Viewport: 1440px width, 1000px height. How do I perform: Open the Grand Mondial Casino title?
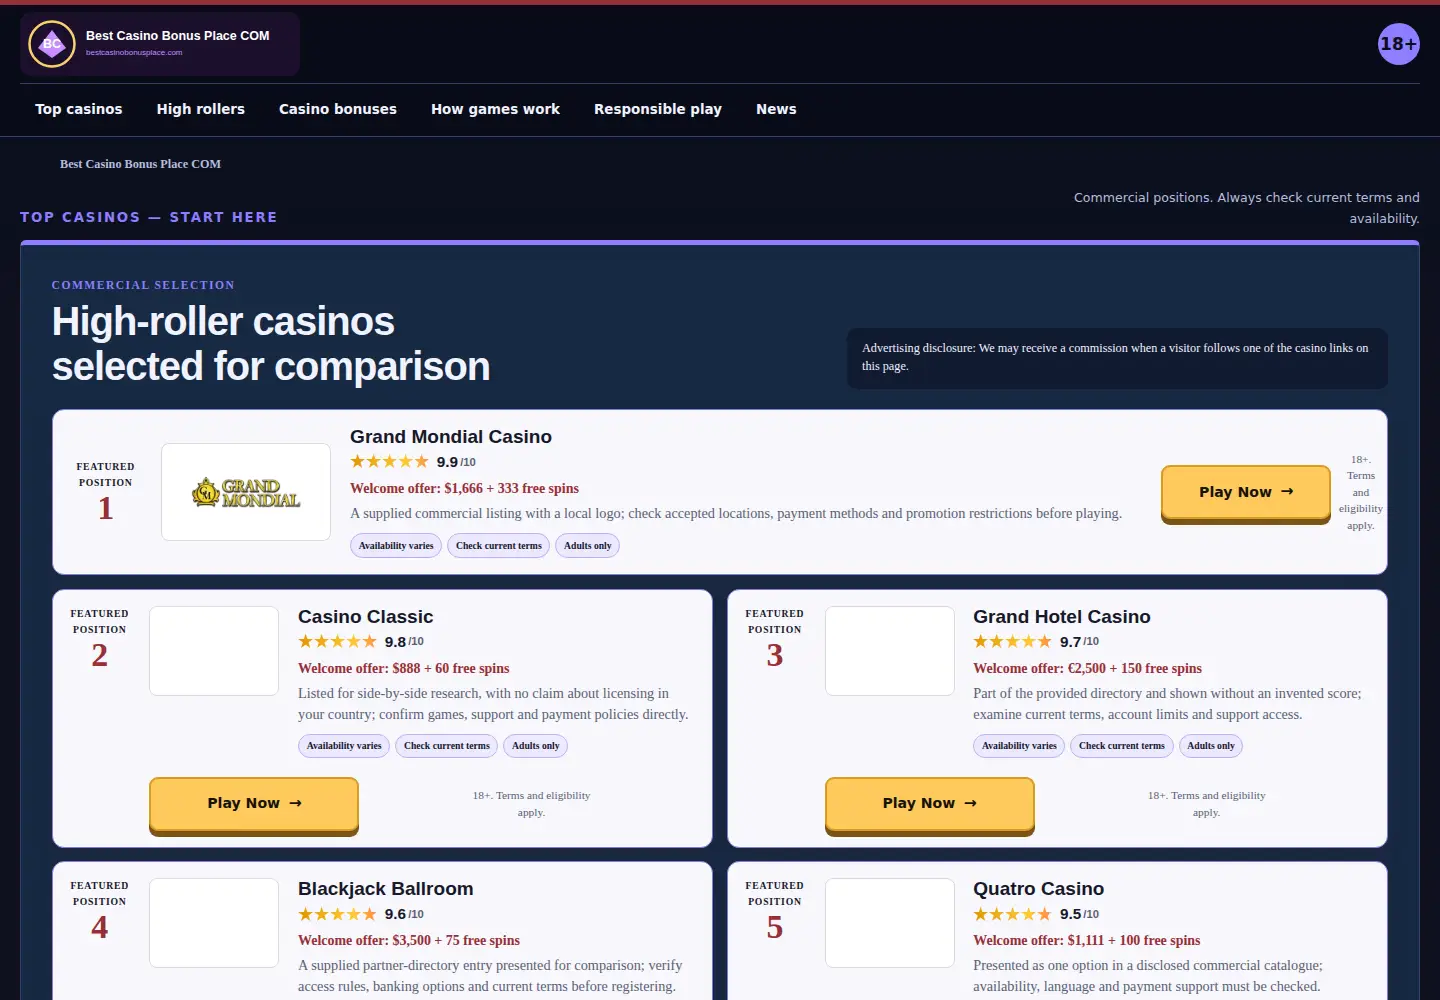(x=451, y=437)
